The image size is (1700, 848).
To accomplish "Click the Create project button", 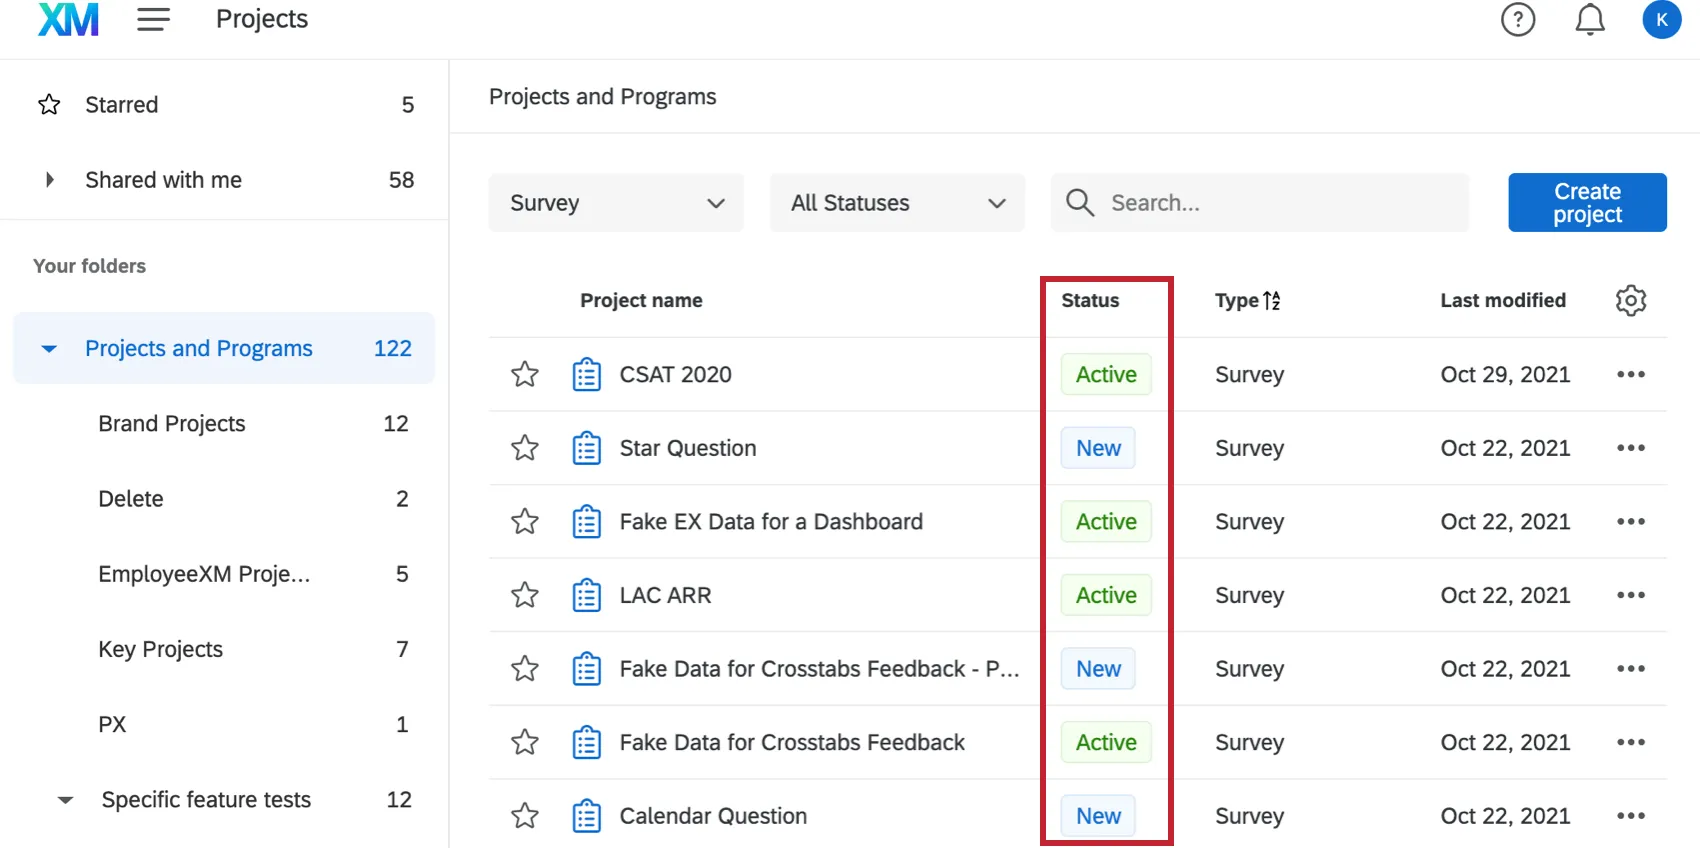I will pyautogui.click(x=1587, y=203).
